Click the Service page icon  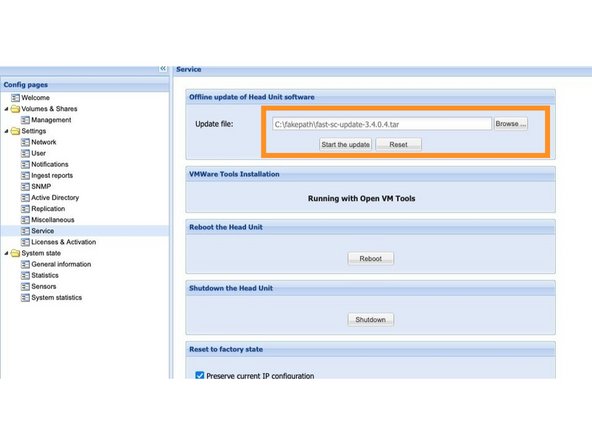(25, 231)
